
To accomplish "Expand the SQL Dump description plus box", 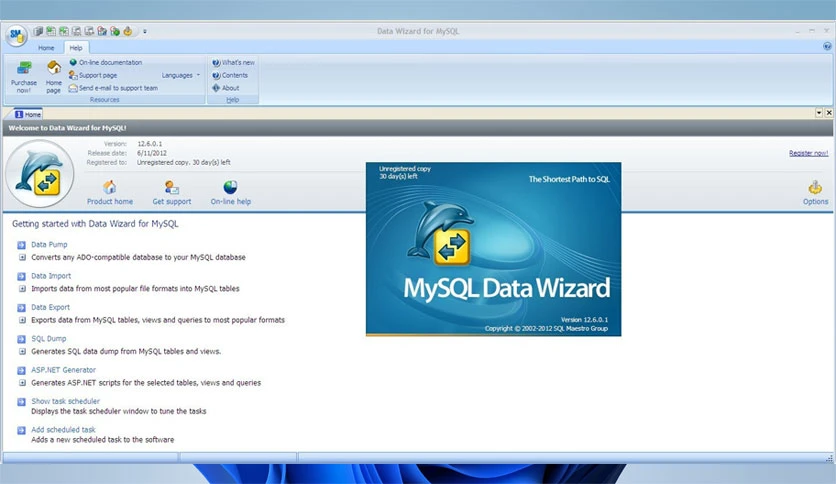I will click(22, 351).
